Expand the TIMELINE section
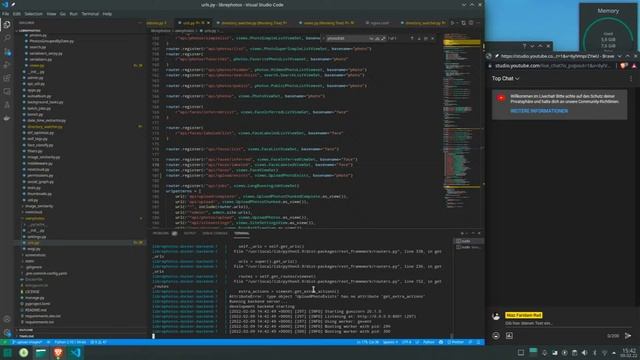Screen dimensions: 640x360 point(26,336)
